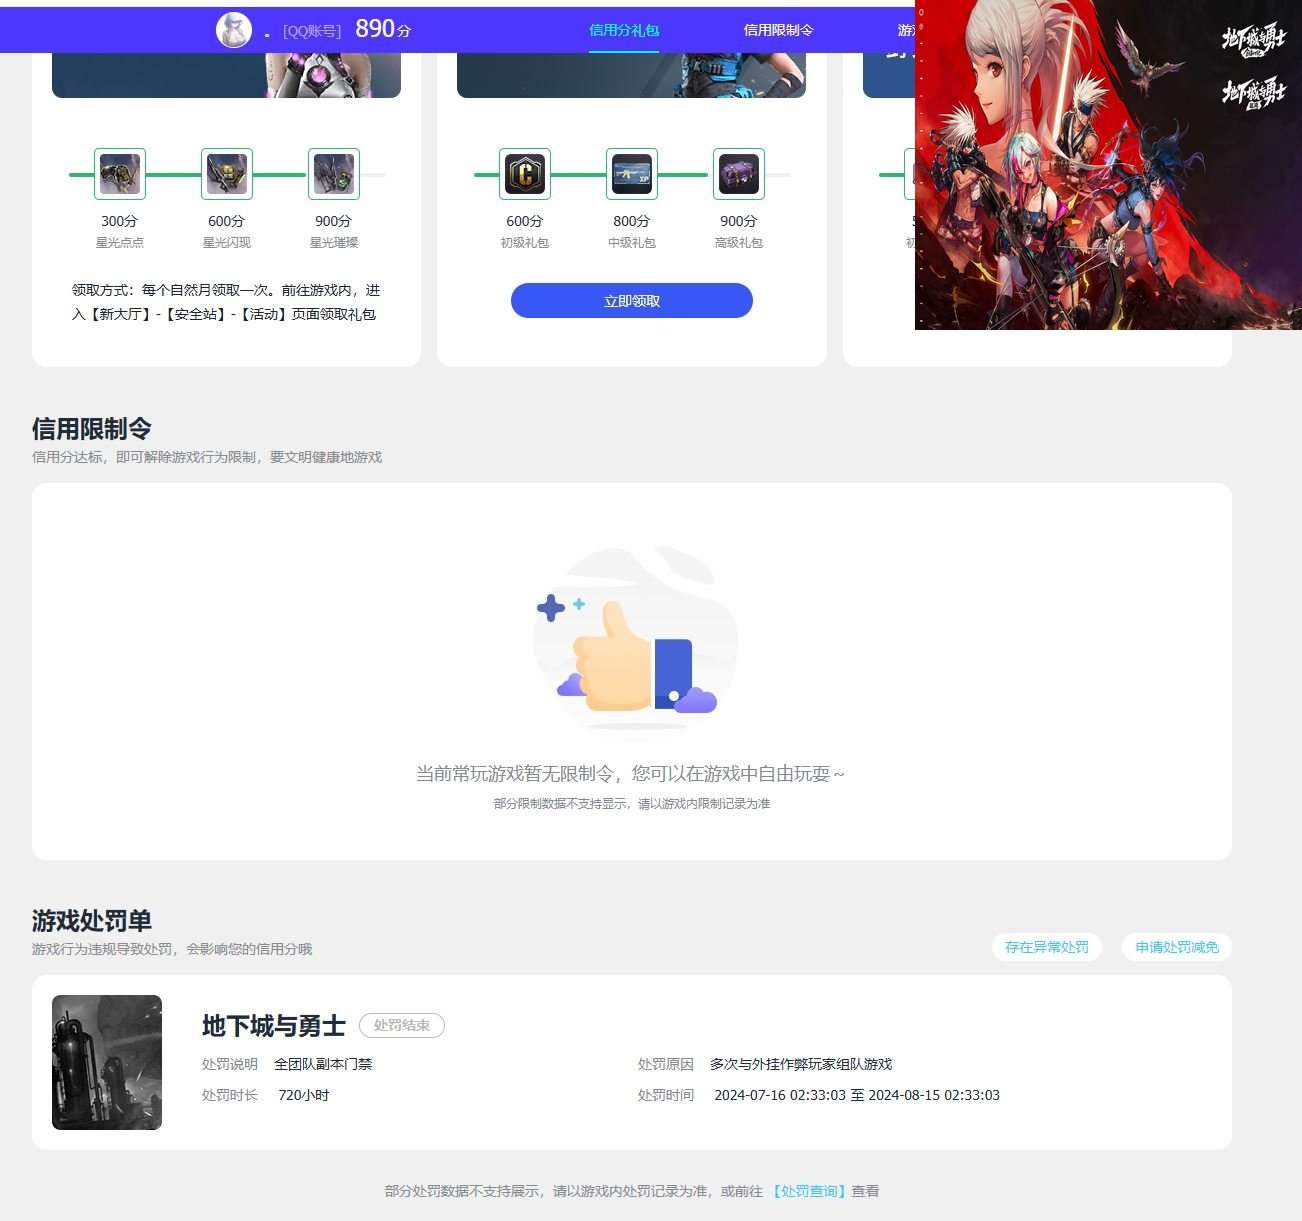Click the 立即领取 button
This screenshot has width=1302, height=1221.
click(632, 301)
